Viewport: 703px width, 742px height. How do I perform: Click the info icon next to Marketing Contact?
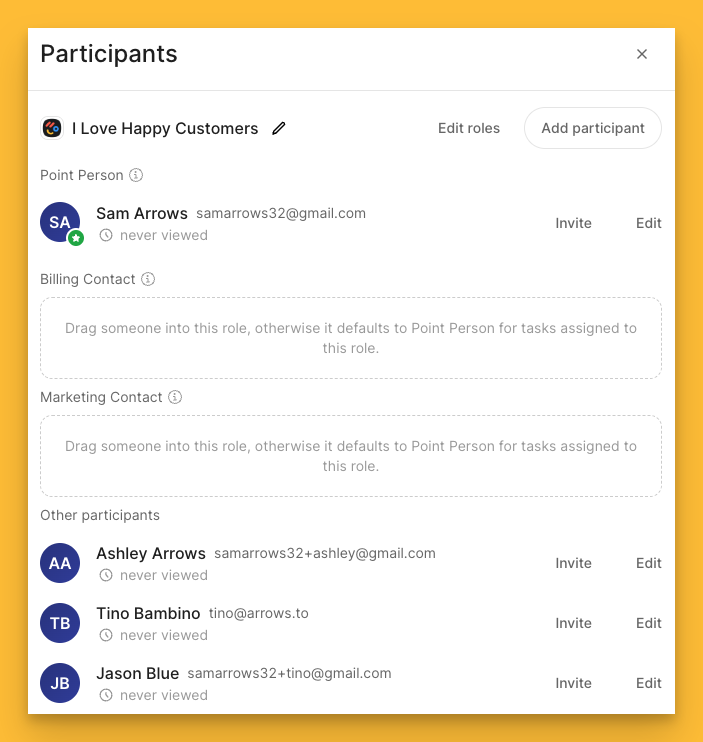click(175, 397)
